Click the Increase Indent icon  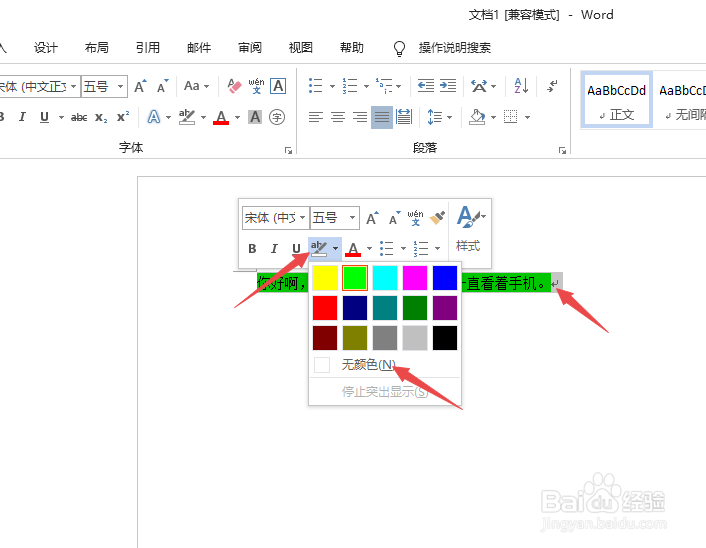[448, 86]
